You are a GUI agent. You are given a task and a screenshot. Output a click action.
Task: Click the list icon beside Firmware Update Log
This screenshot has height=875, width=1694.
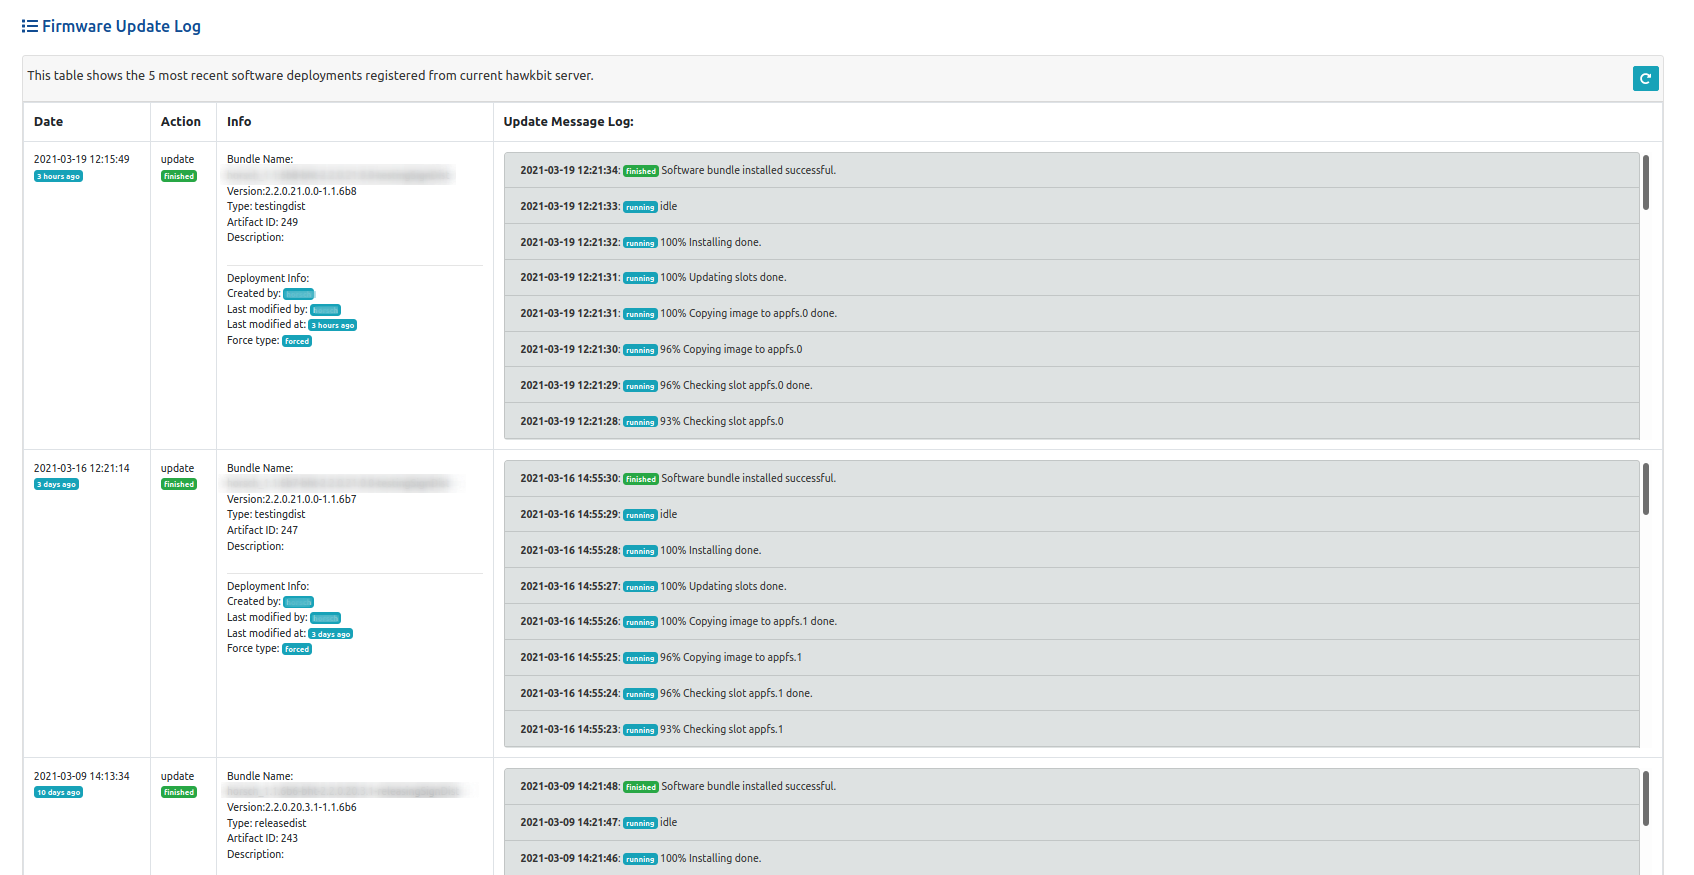coord(30,26)
